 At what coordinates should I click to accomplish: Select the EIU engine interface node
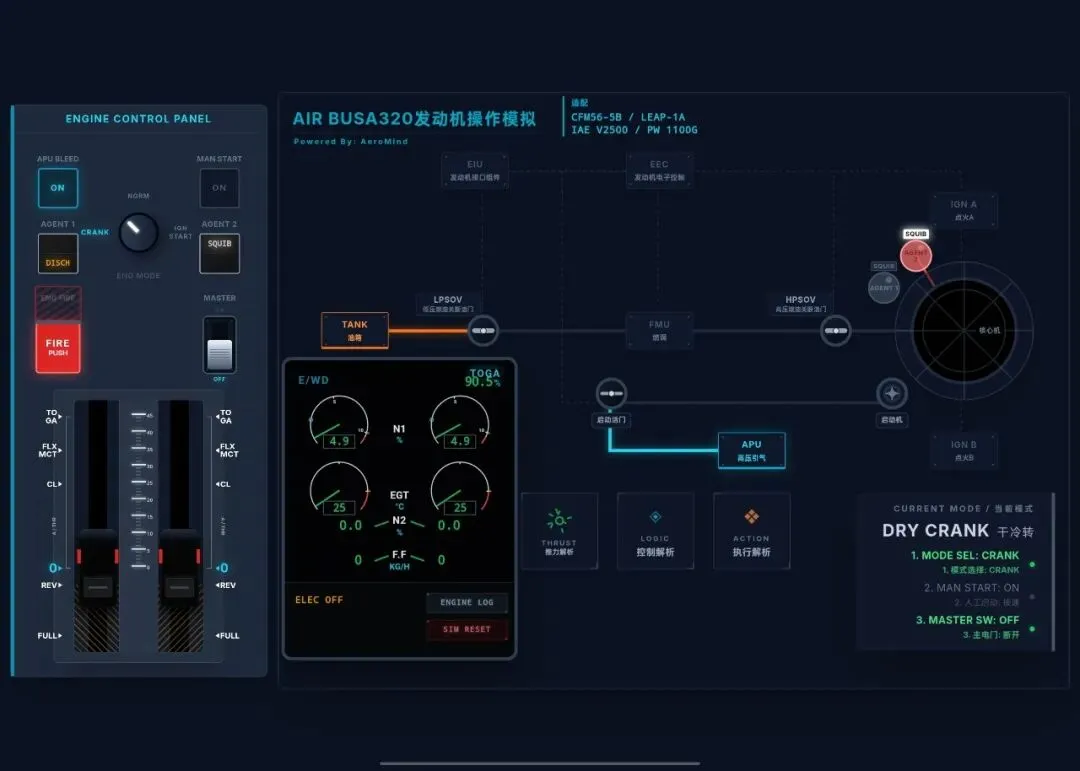click(x=475, y=170)
